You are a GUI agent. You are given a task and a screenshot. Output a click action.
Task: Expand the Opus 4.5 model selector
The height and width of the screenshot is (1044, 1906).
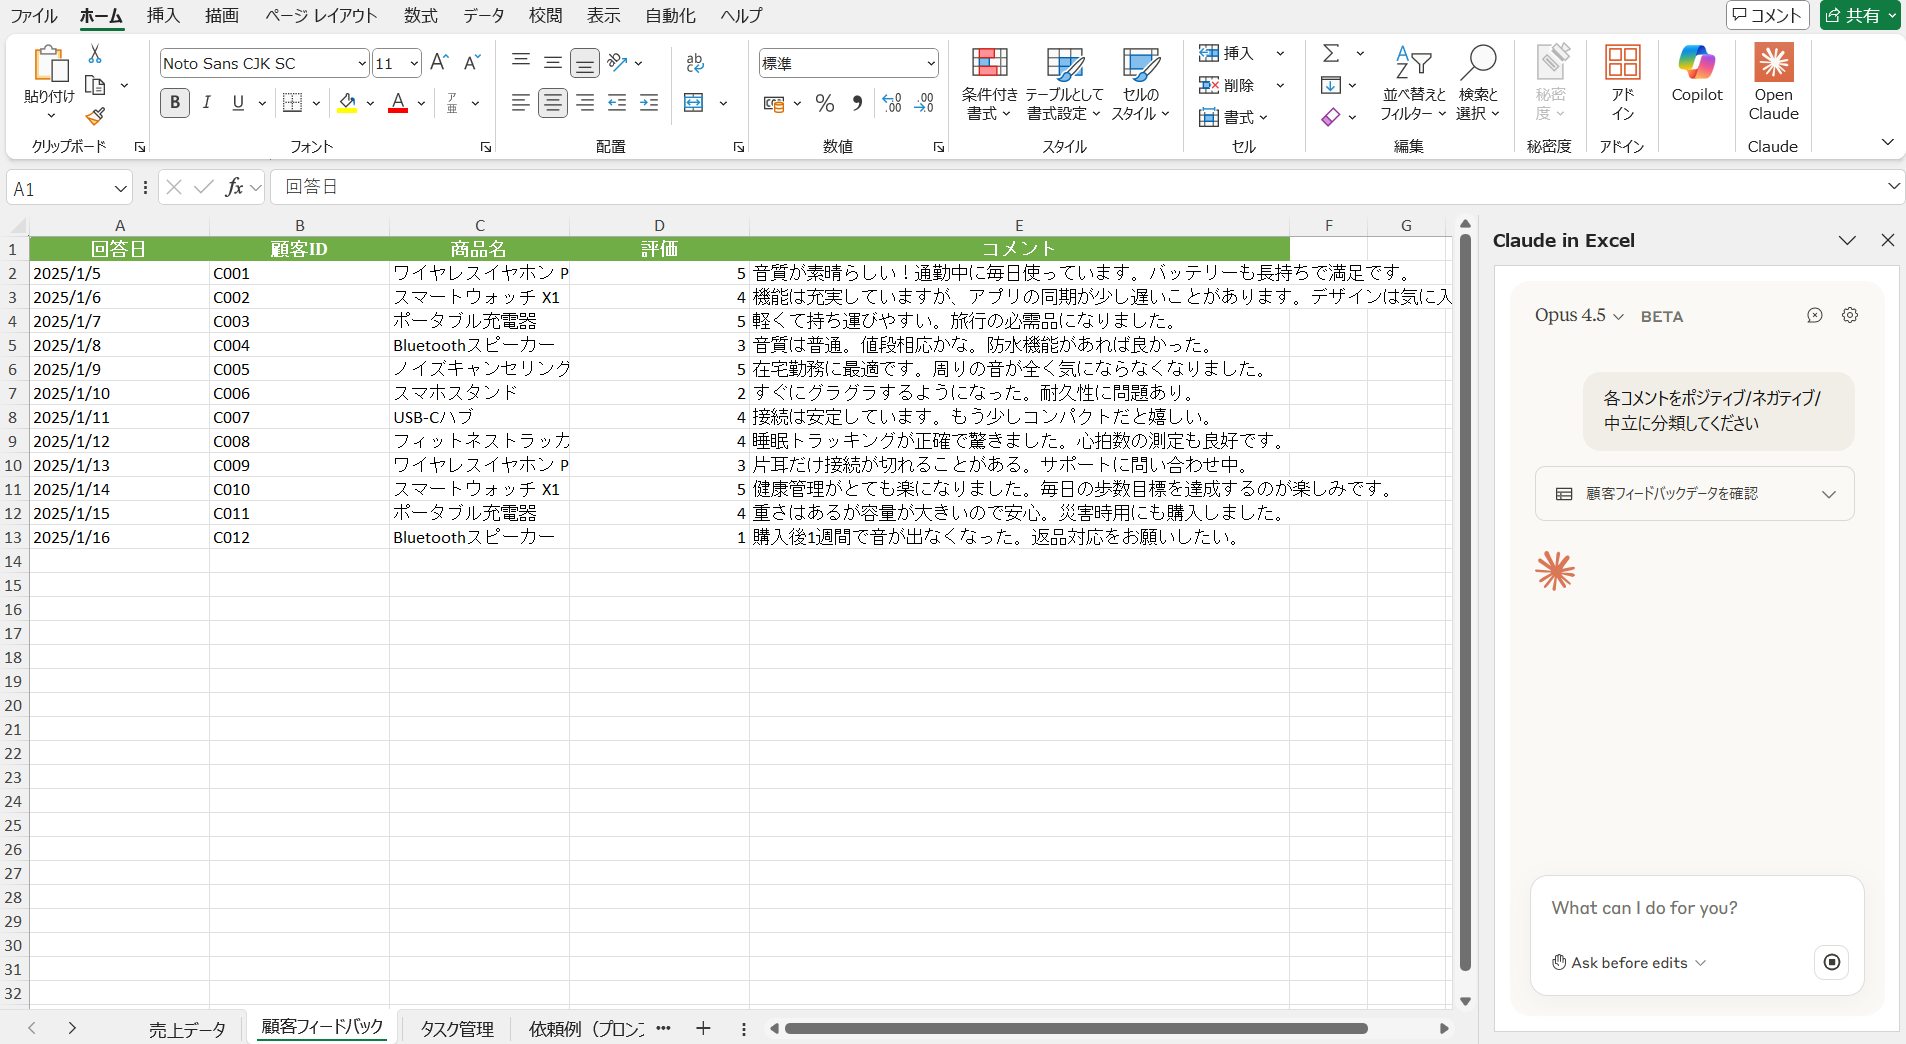[x=1579, y=316]
